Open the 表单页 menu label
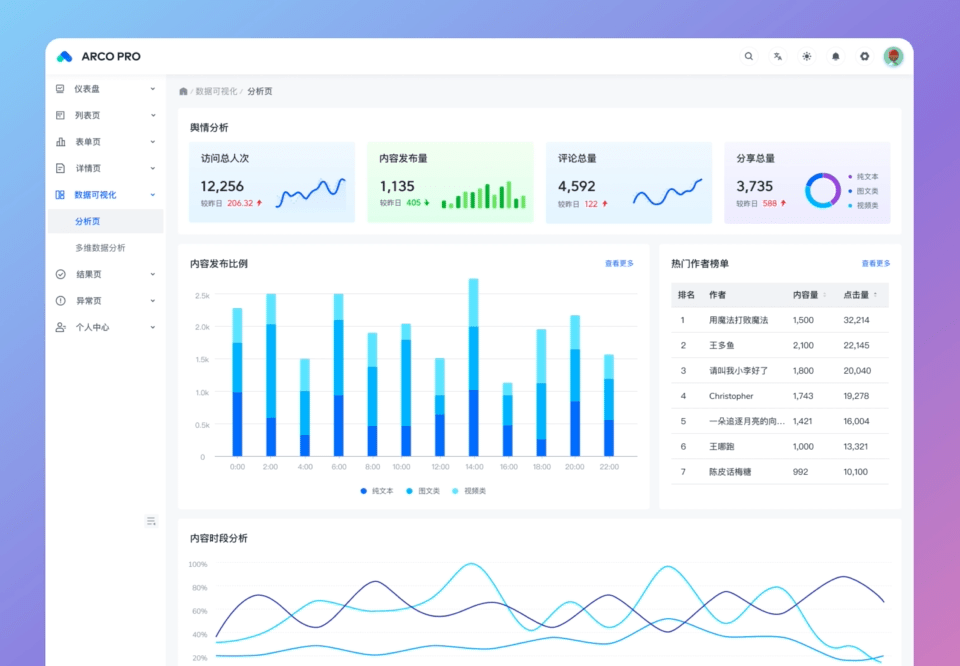Screen dimensions: 960x666 pyautogui.click(x=88, y=141)
